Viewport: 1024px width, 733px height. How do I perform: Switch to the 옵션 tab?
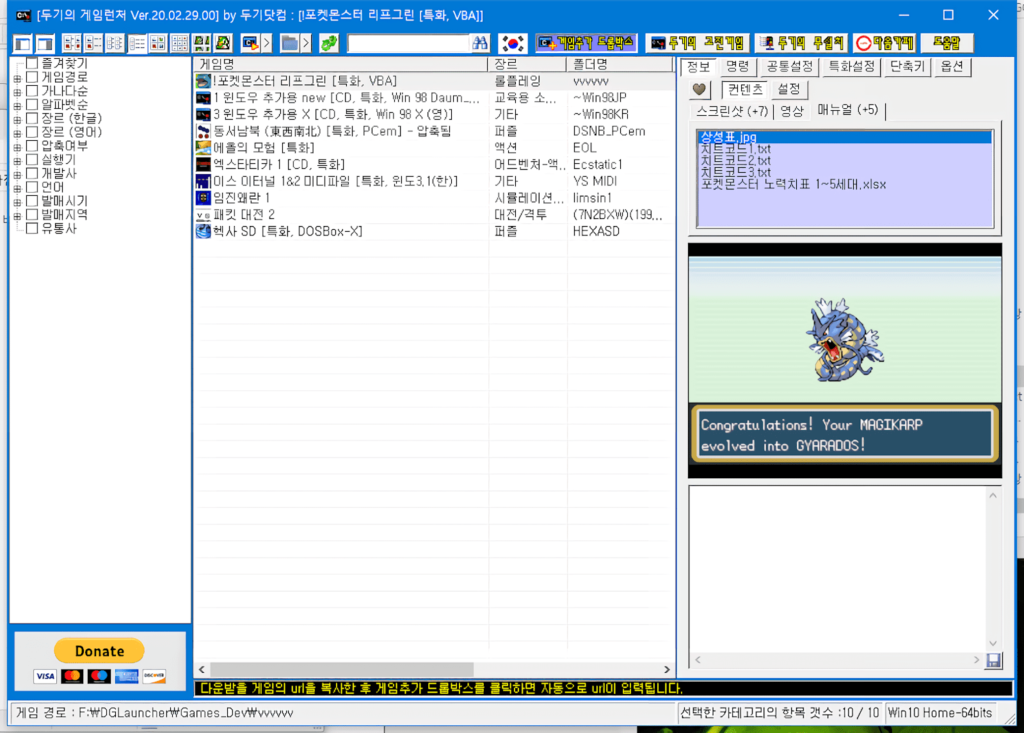pyautogui.click(x=952, y=67)
